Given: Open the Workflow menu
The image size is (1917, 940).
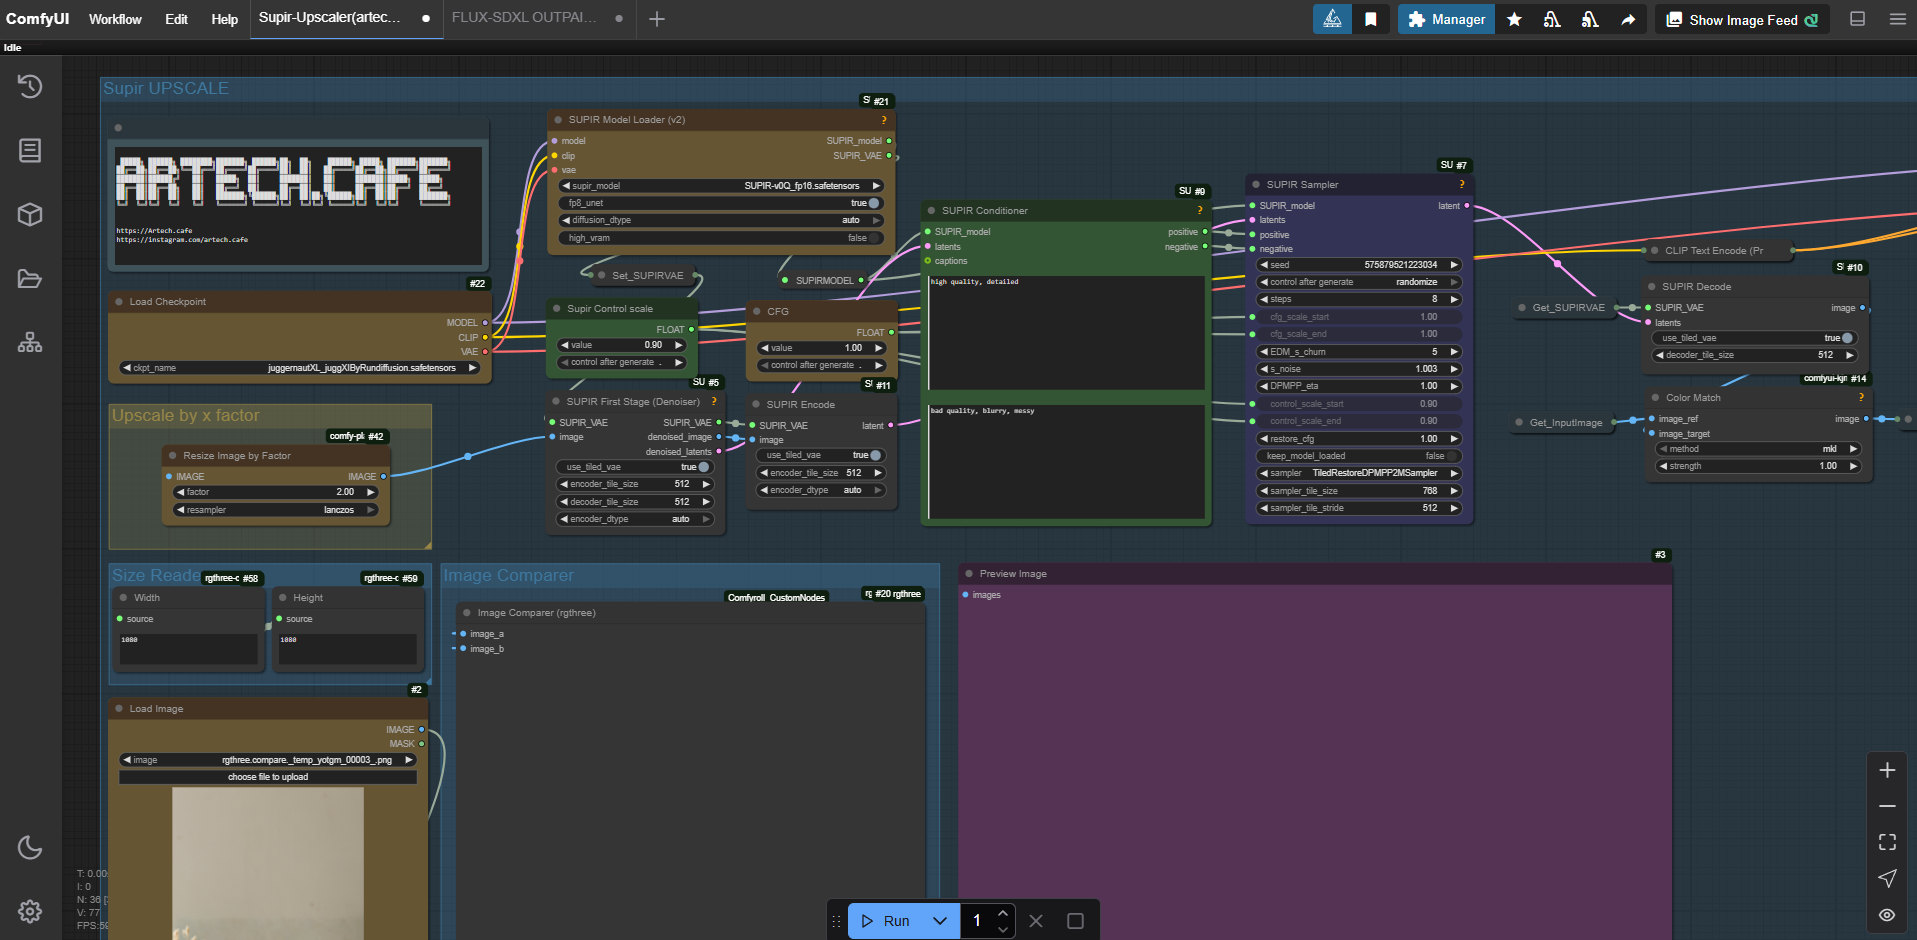Looking at the screenshot, I should click(115, 19).
